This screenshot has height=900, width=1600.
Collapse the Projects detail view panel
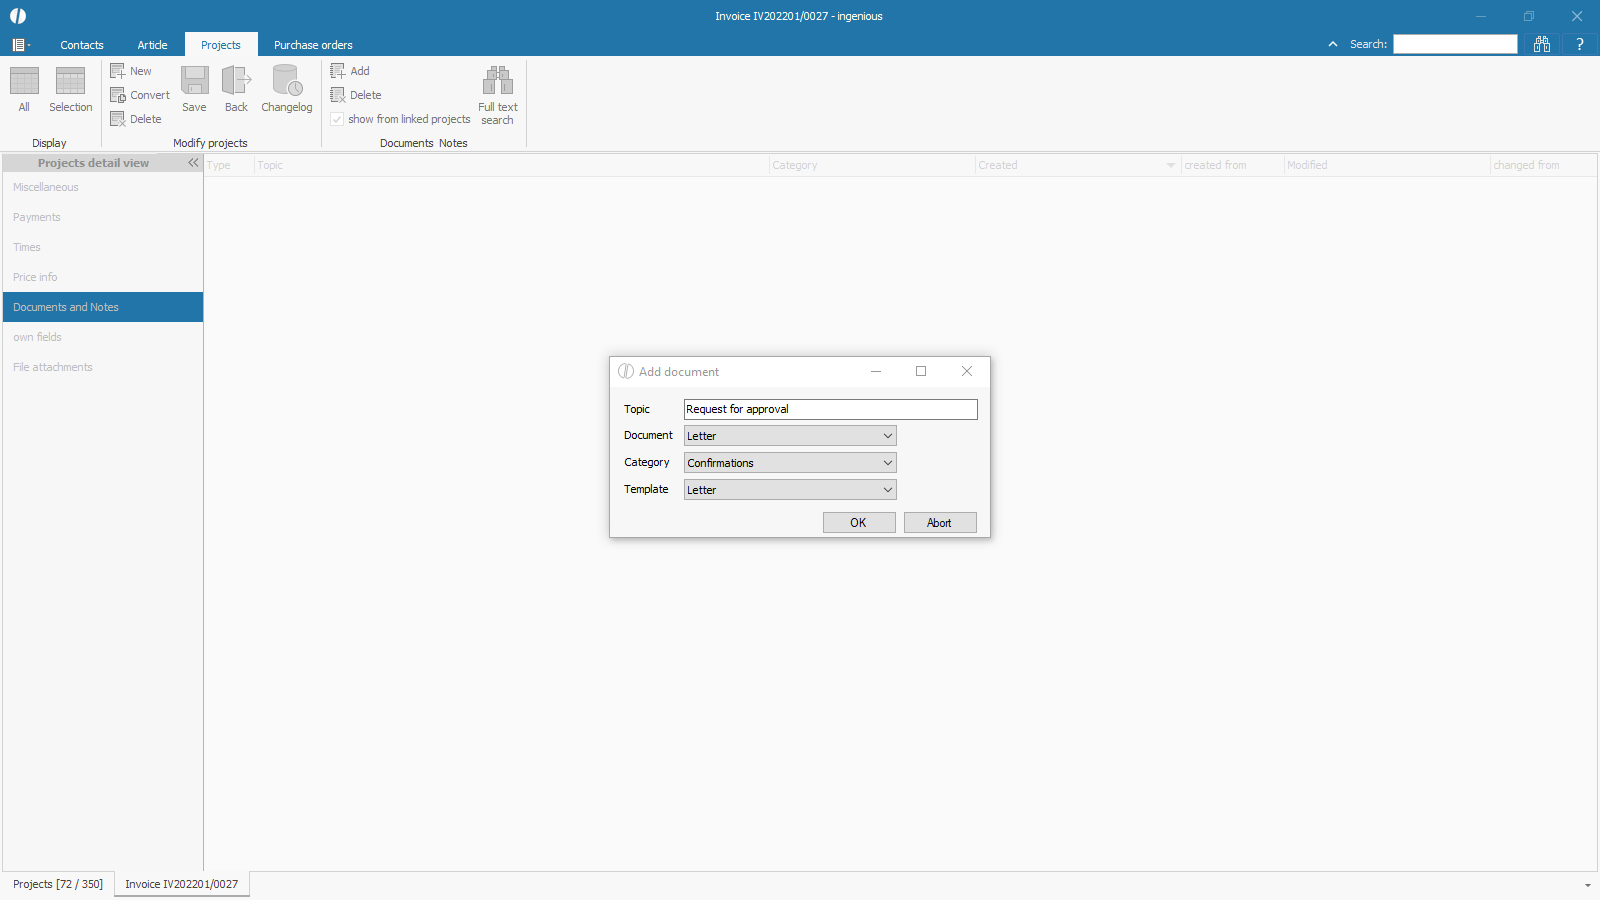193,163
